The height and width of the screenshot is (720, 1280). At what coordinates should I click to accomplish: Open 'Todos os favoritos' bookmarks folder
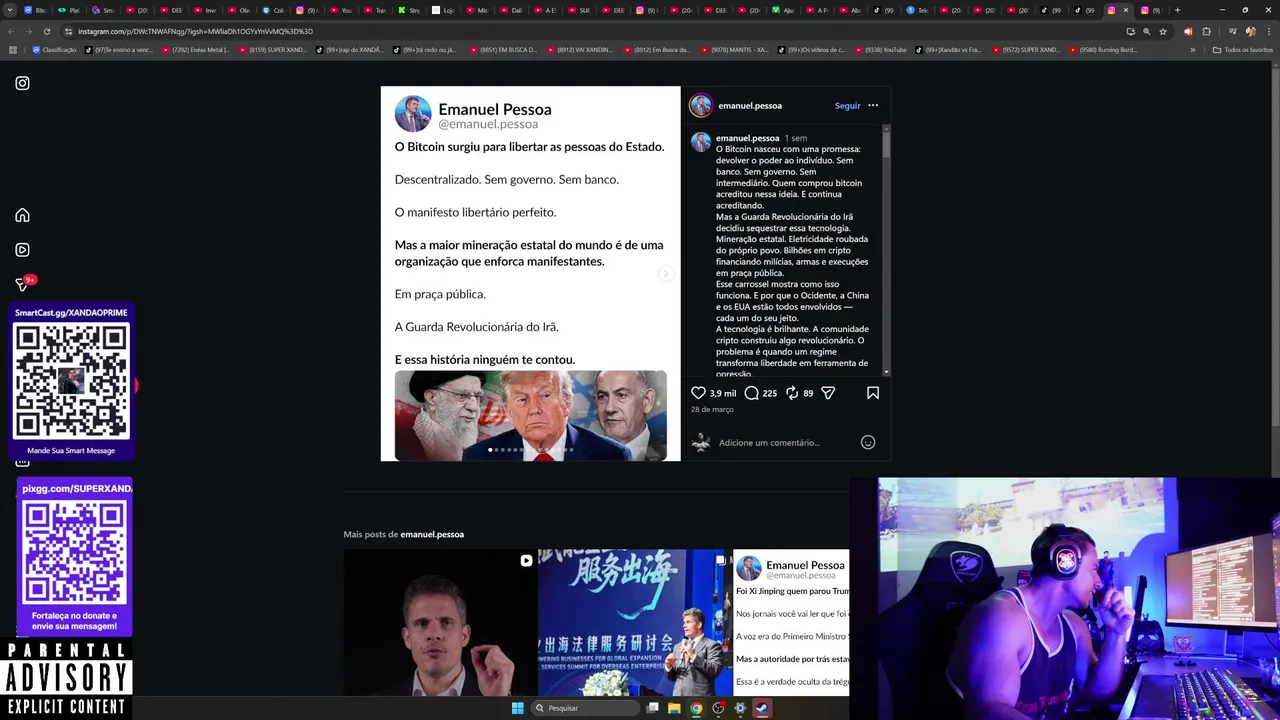1242,49
